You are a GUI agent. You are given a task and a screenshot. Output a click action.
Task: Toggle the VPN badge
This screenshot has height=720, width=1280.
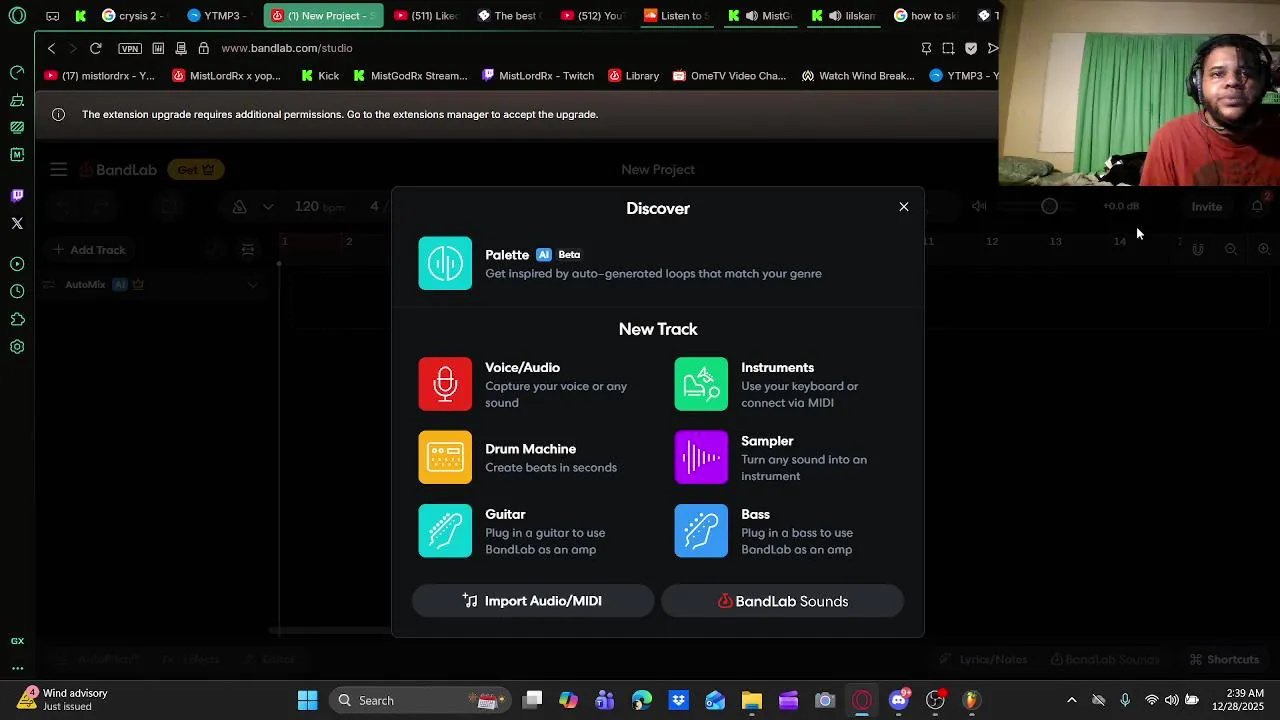[130, 48]
